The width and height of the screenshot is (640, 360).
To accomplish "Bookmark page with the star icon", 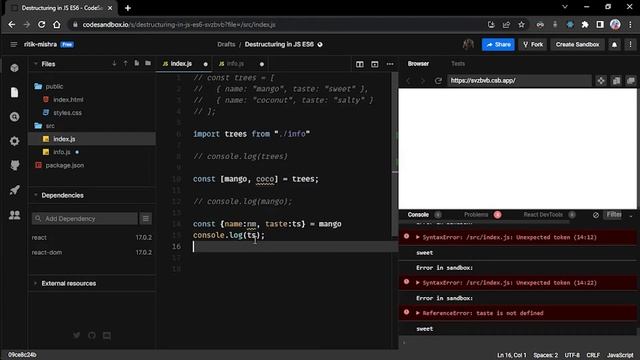I will [521, 24].
